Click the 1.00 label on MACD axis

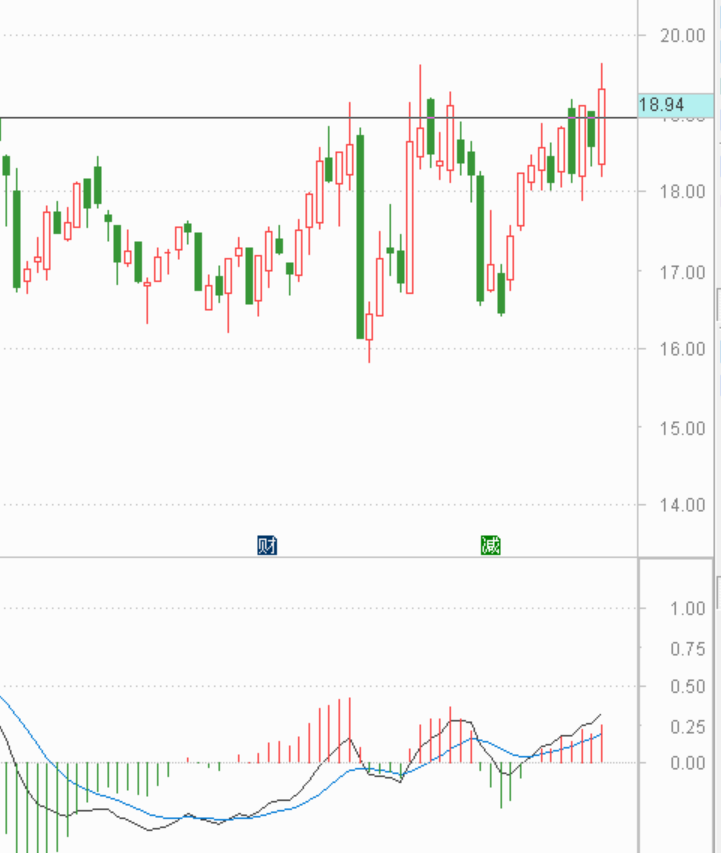tap(687, 608)
